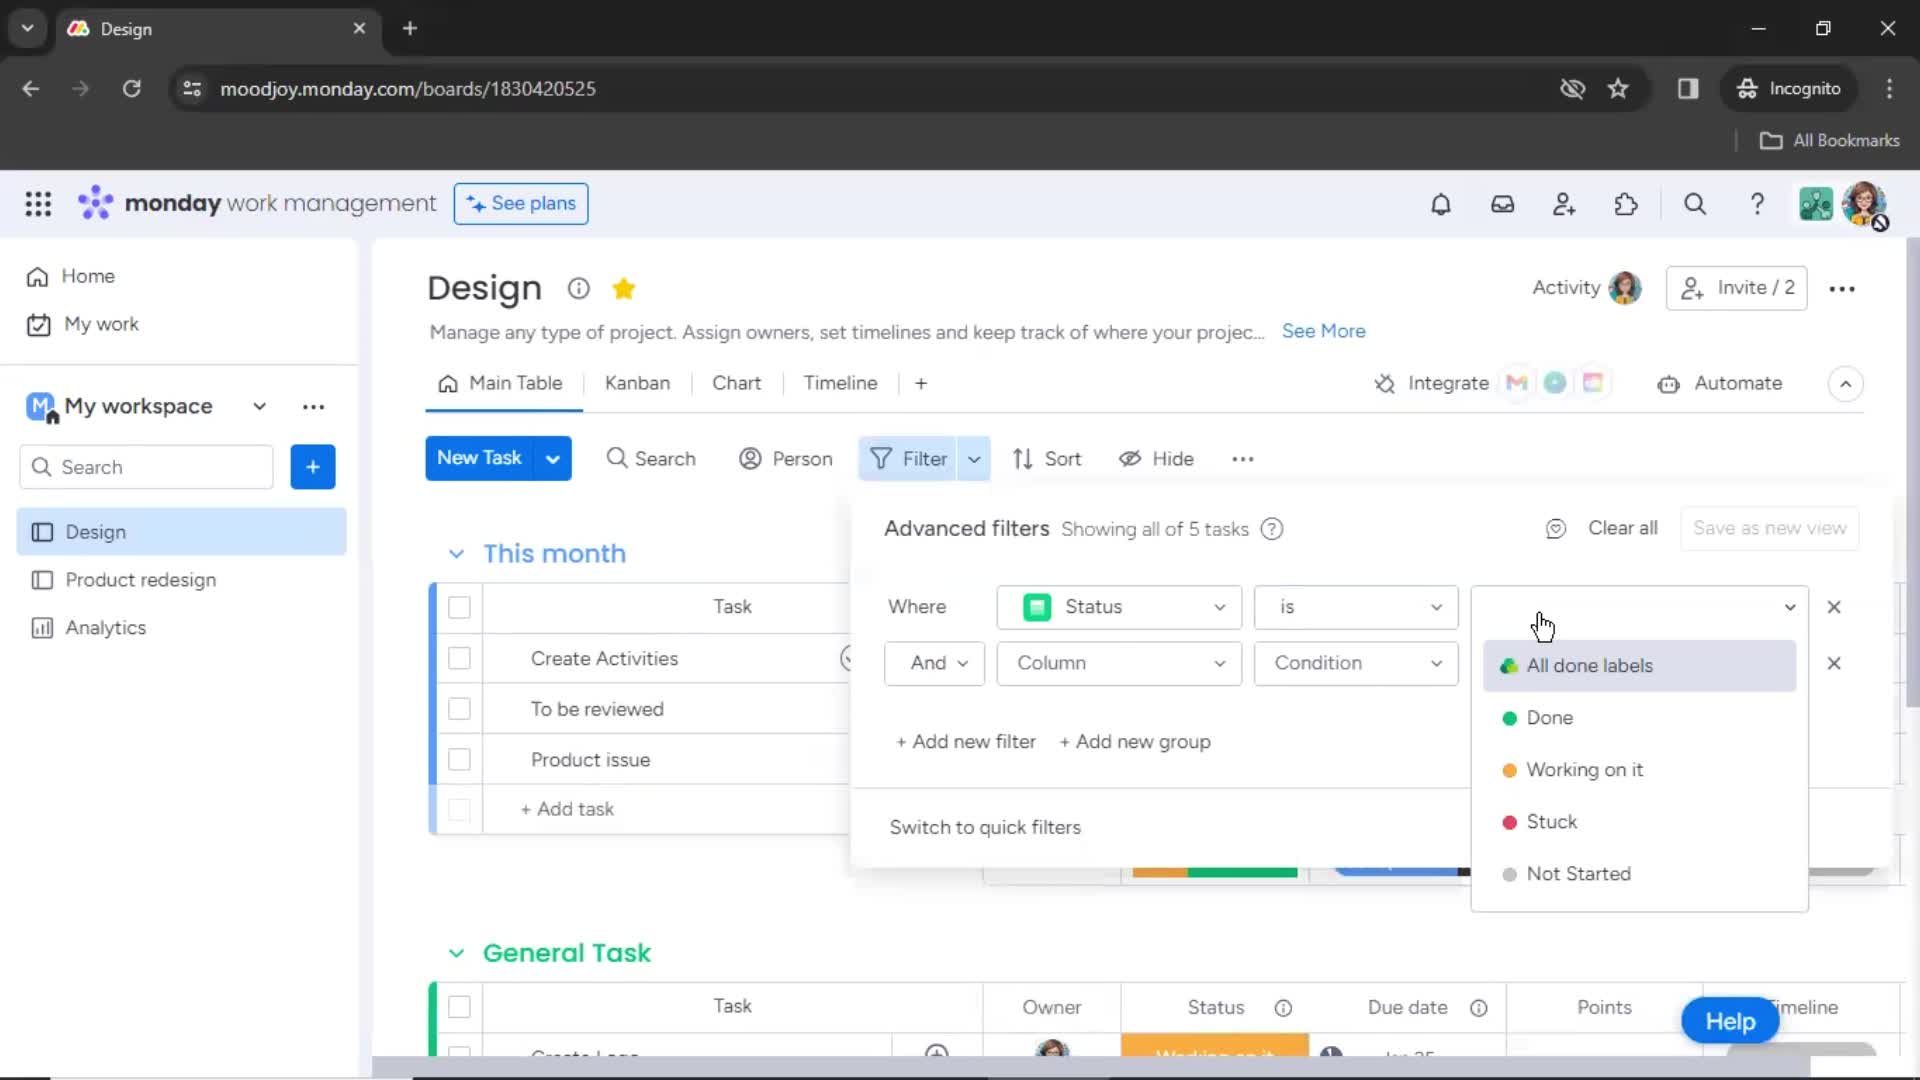Screen dimensions: 1920x1080
Task: Select all tasks in This month group
Action: (459, 608)
